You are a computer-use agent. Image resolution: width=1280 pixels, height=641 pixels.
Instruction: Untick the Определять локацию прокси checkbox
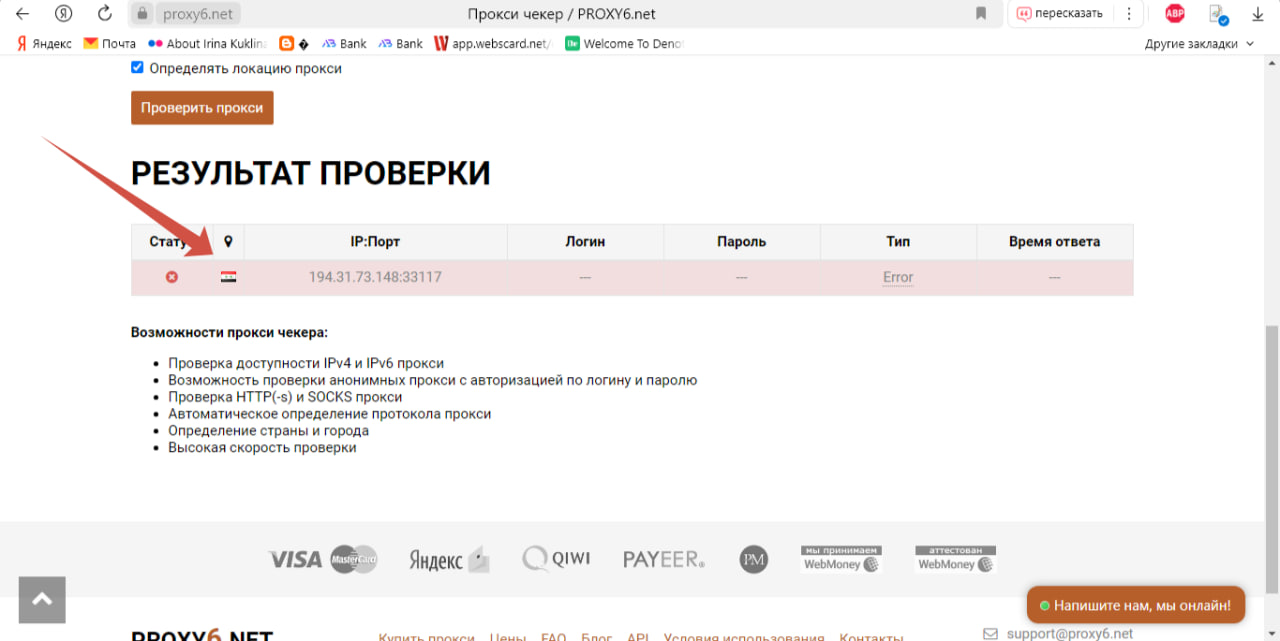[x=137, y=68]
